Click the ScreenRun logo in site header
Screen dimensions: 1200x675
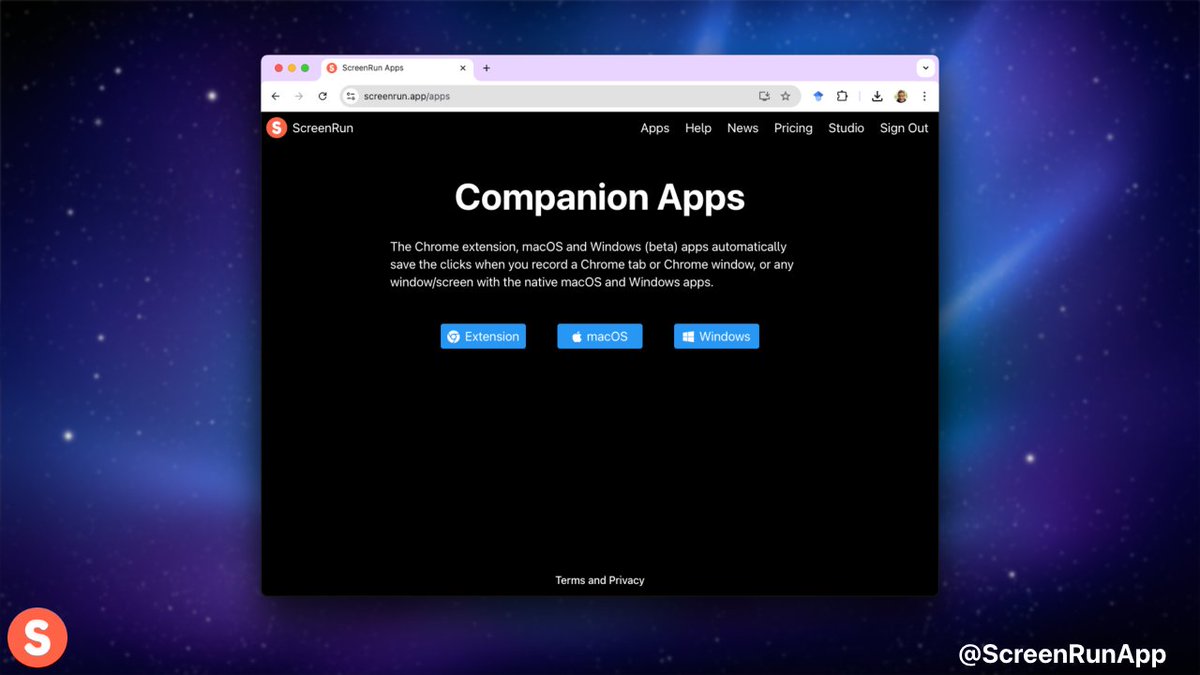point(310,127)
